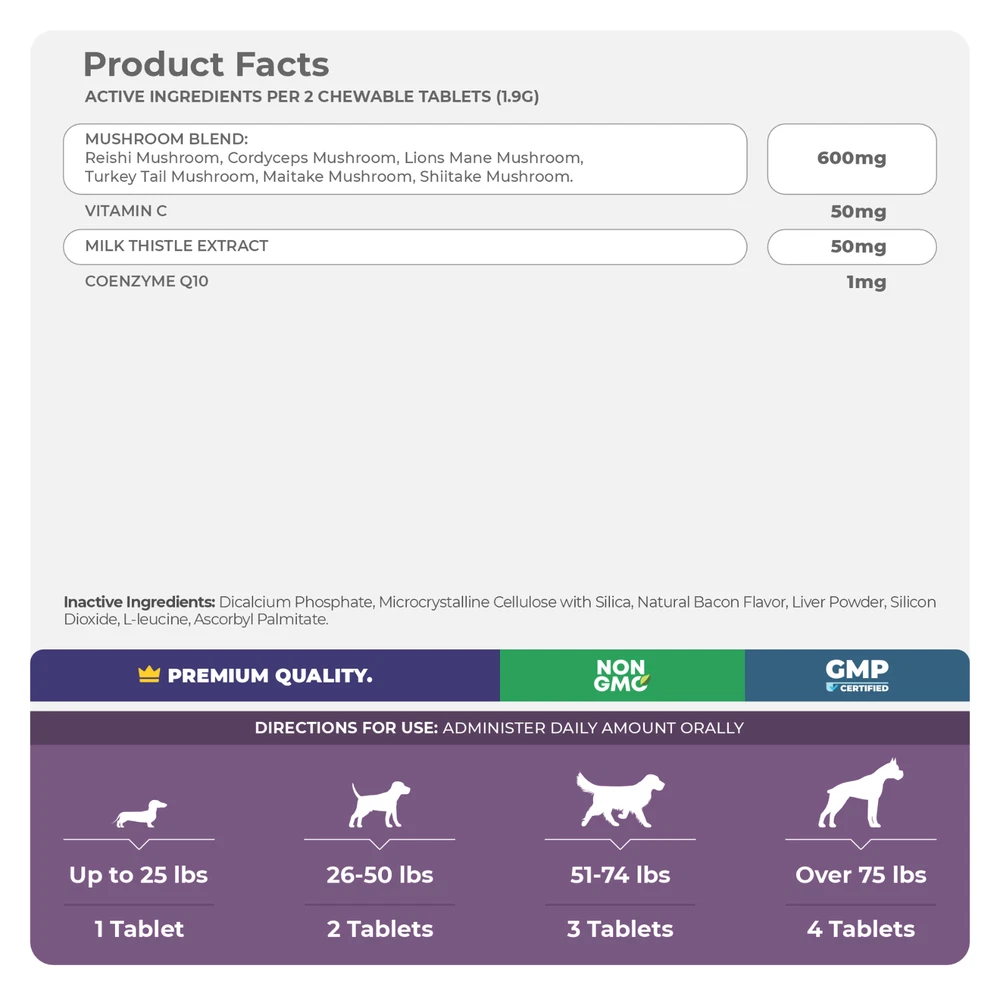1000x1000 pixels.
Task: Click the gold crown icon
Action: click(149, 675)
